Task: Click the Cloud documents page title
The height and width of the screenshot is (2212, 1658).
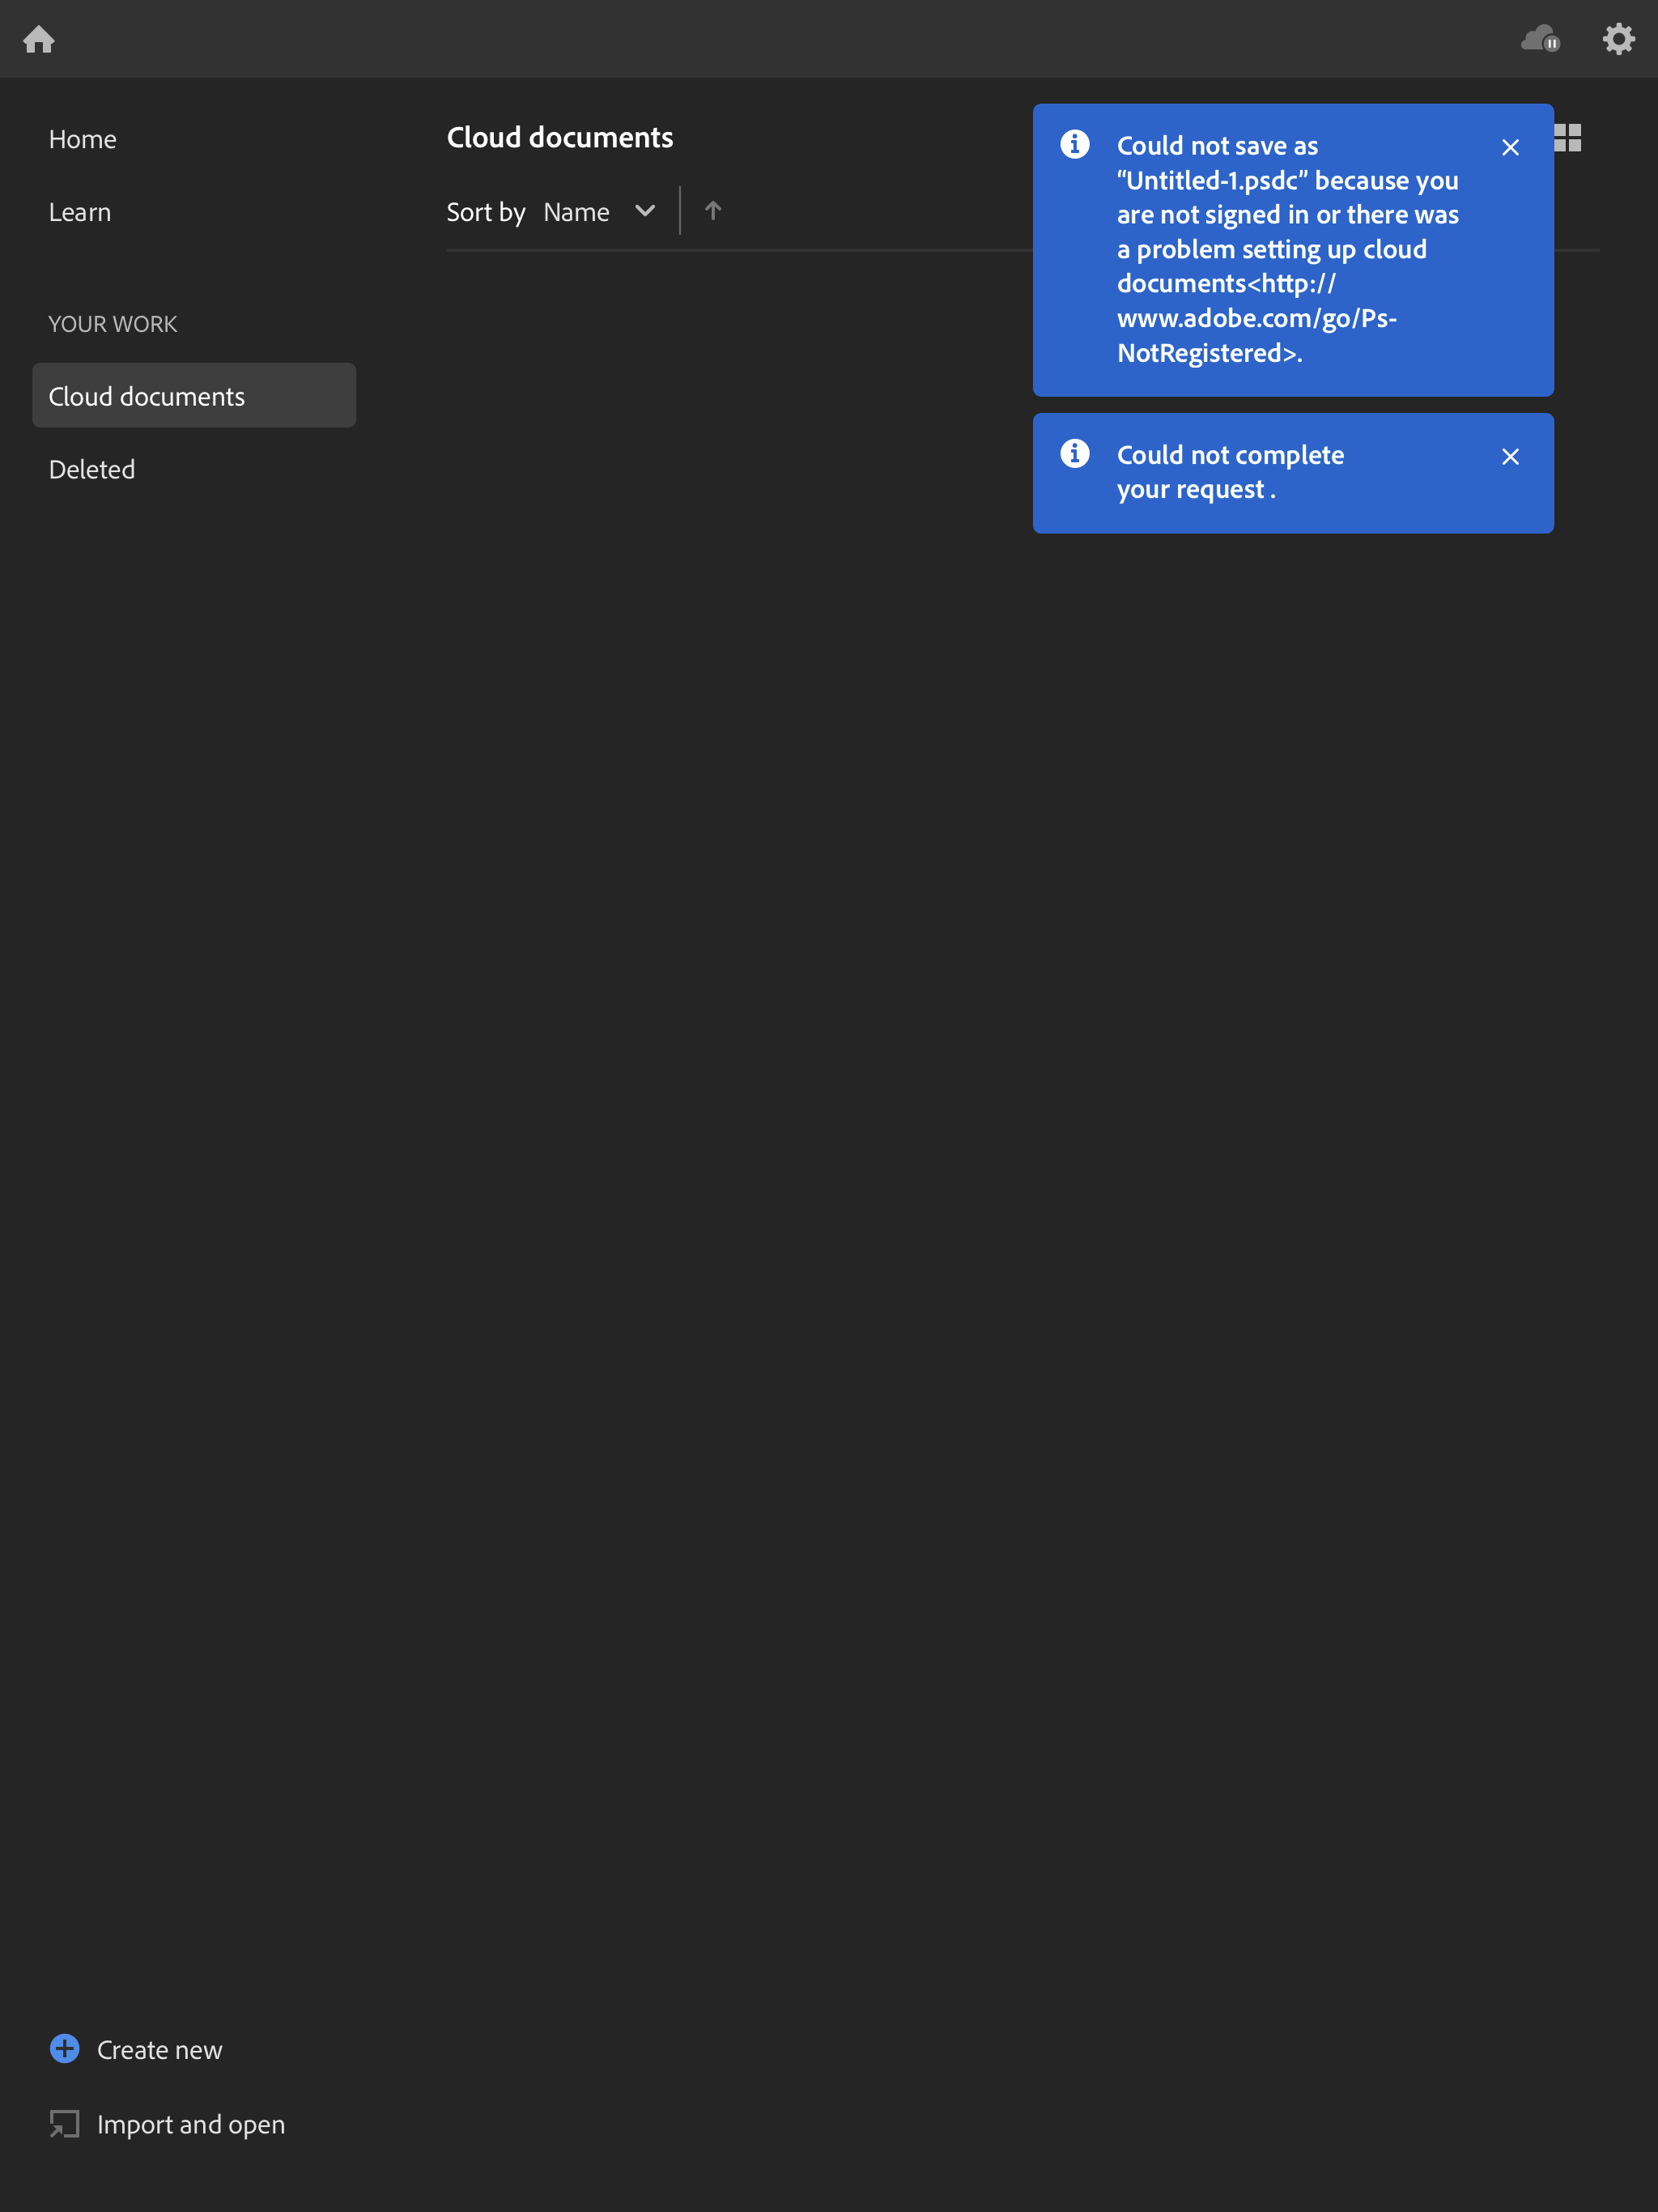Action: pyautogui.click(x=559, y=137)
